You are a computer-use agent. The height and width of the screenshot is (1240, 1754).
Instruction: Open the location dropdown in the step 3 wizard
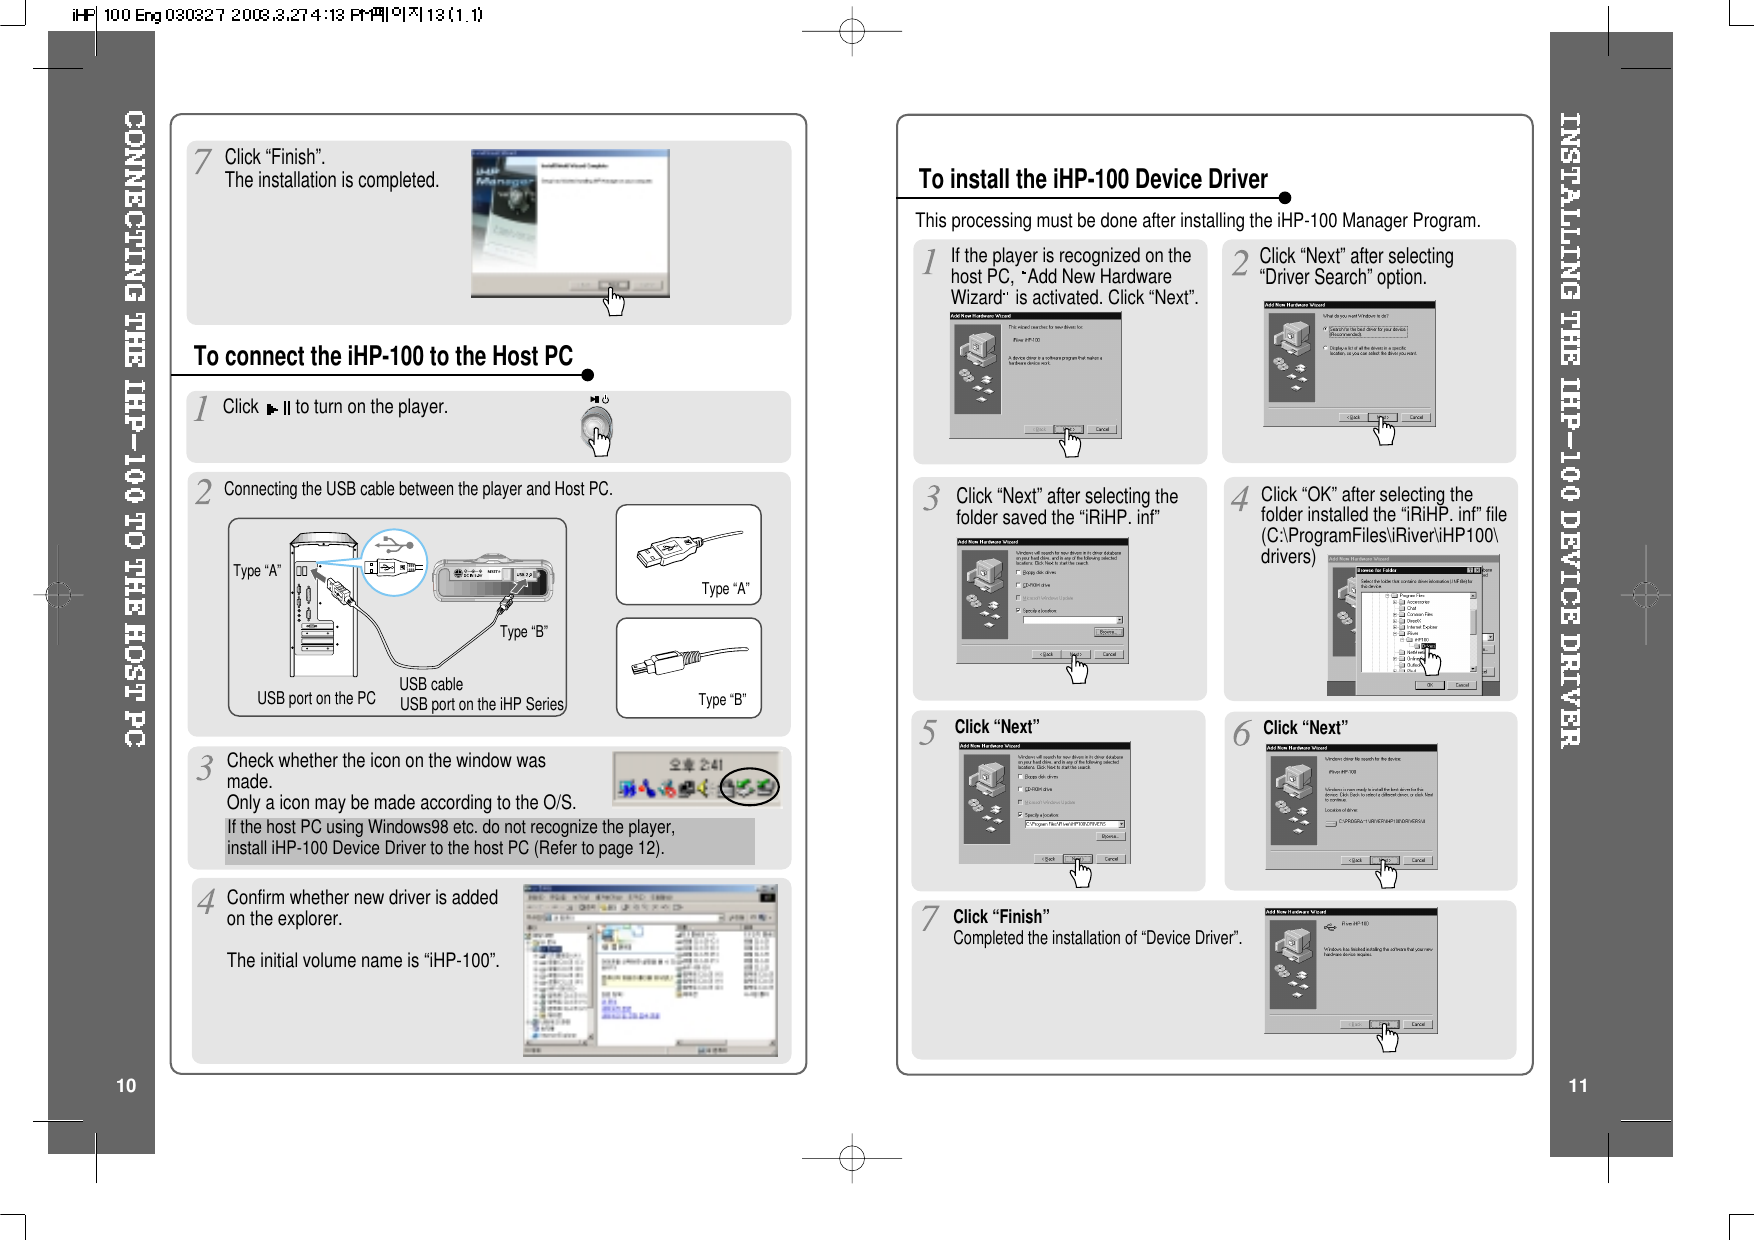click(1120, 620)
